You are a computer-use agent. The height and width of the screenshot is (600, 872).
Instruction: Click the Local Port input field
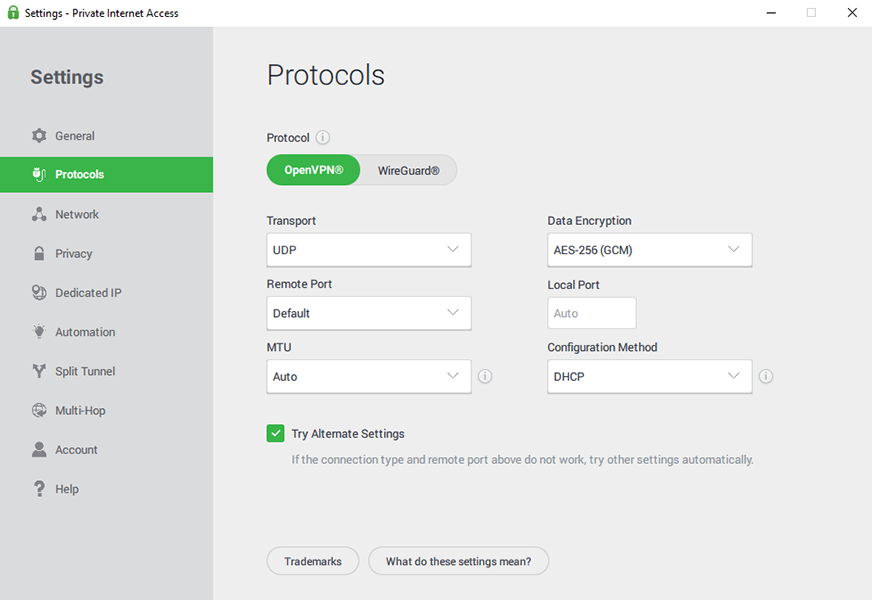591,313
